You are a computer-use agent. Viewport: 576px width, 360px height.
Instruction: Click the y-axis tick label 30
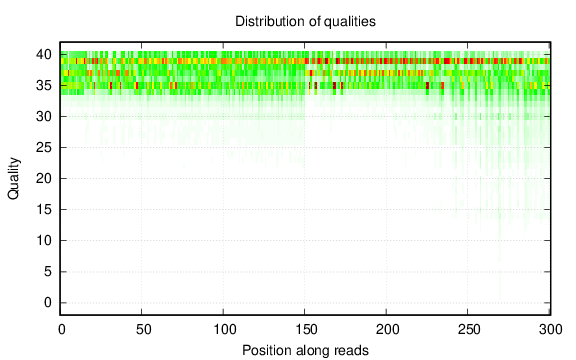(44, 116)
